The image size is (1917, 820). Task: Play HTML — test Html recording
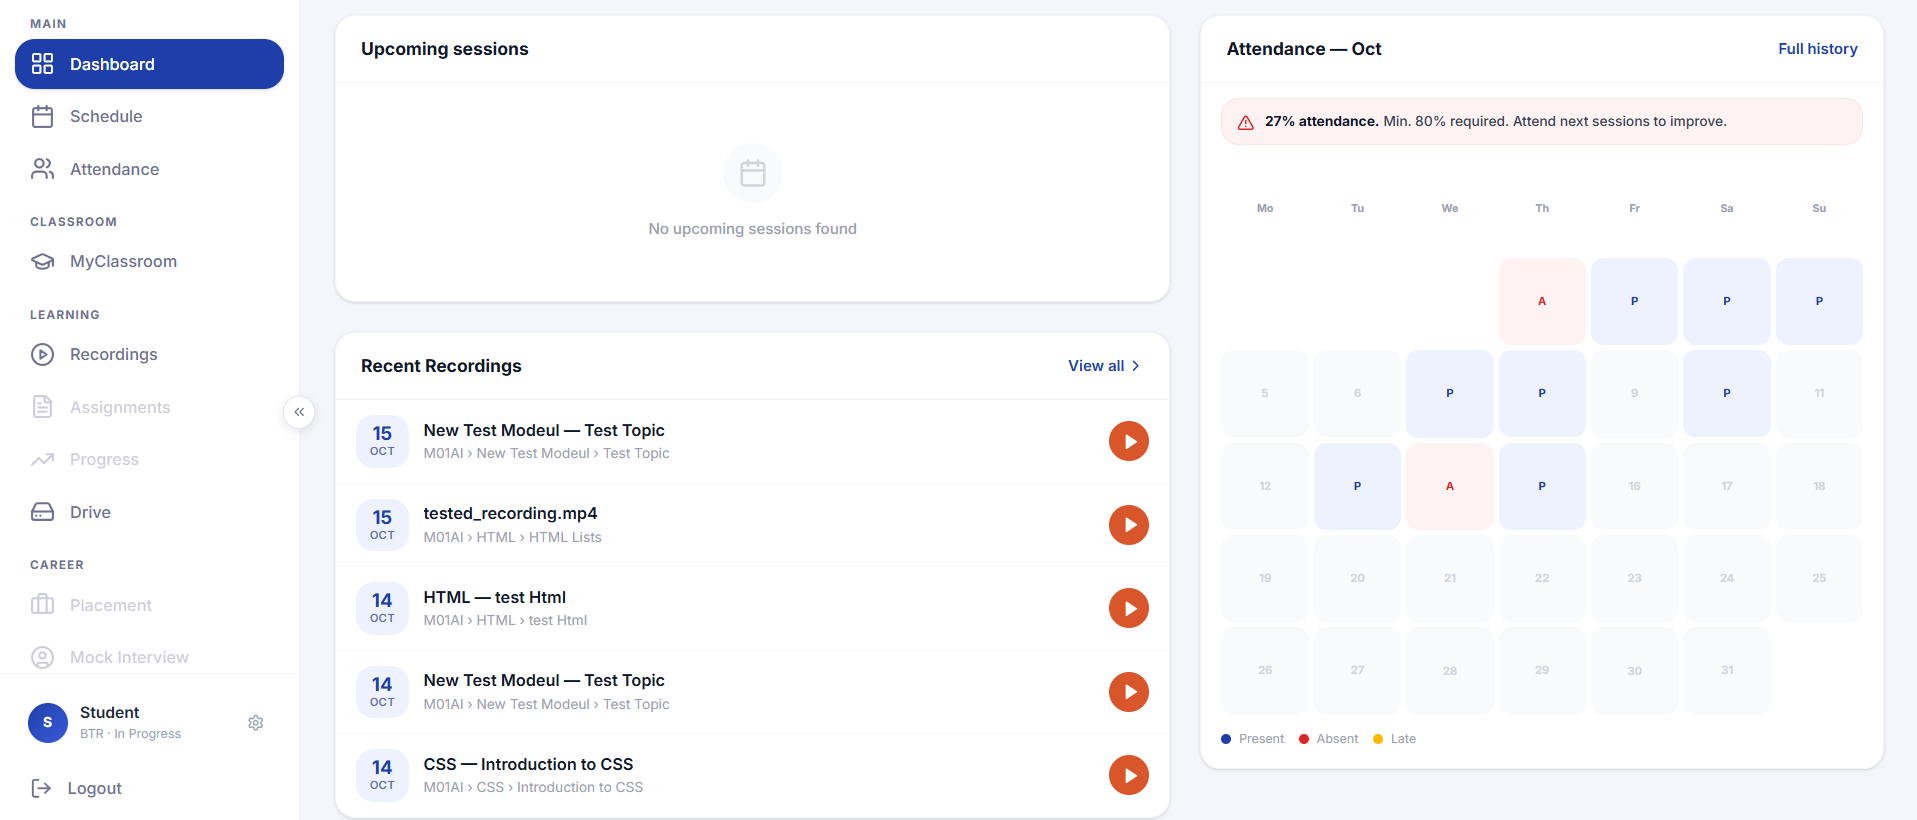[1129, 608]
